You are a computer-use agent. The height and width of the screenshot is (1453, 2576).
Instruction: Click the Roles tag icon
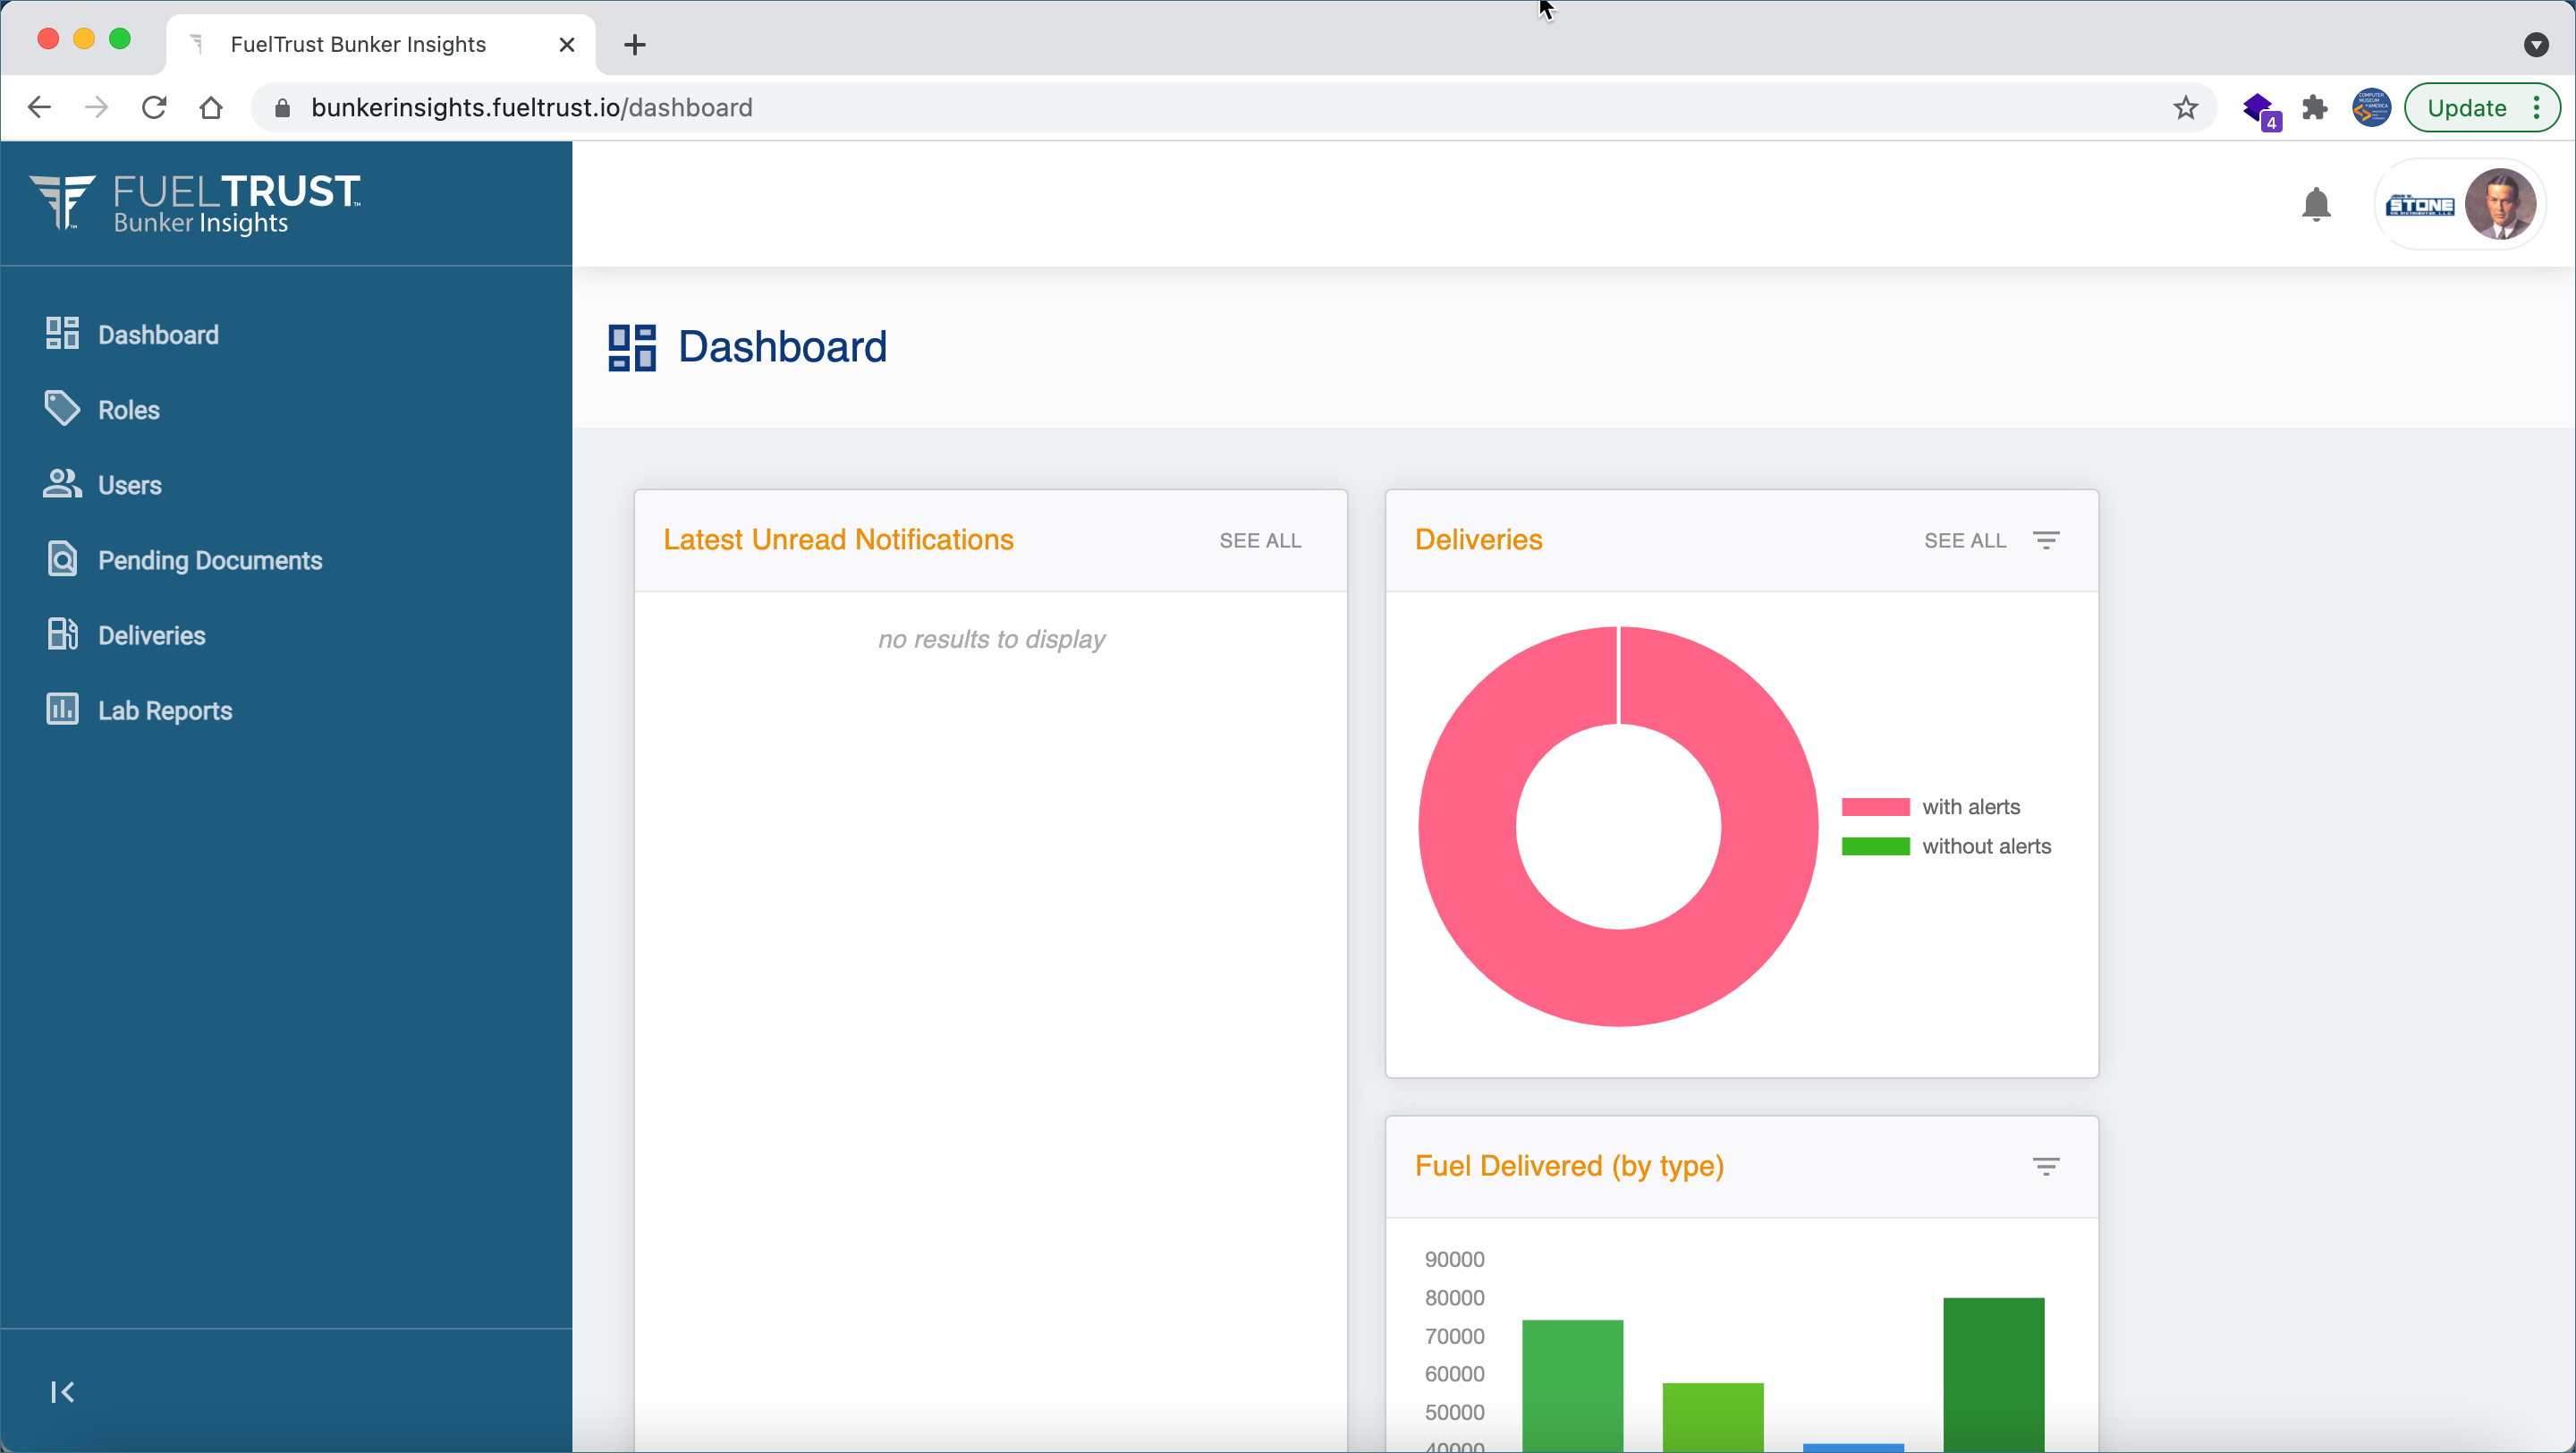coord(62,408)
